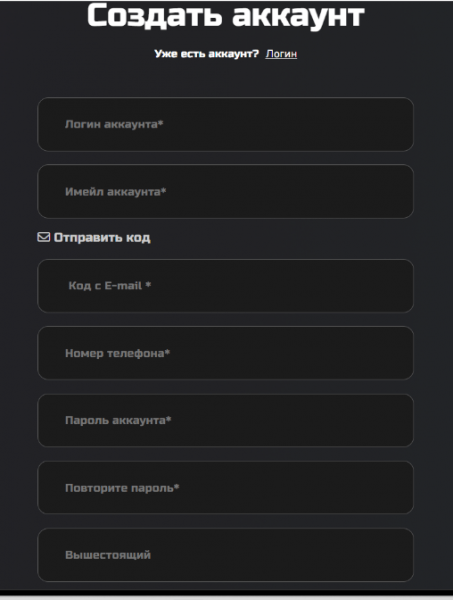The width and height of the screenshot is (453, 600).
Task: Click the Имейл аккаунта* placeholder label
Action: pyautogui.click(x=116, y=191)
